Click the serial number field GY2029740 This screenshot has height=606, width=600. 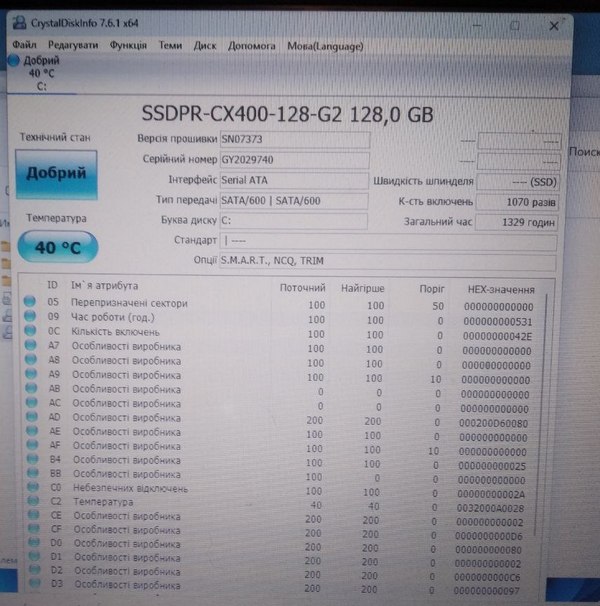click(x=294, y=160)
